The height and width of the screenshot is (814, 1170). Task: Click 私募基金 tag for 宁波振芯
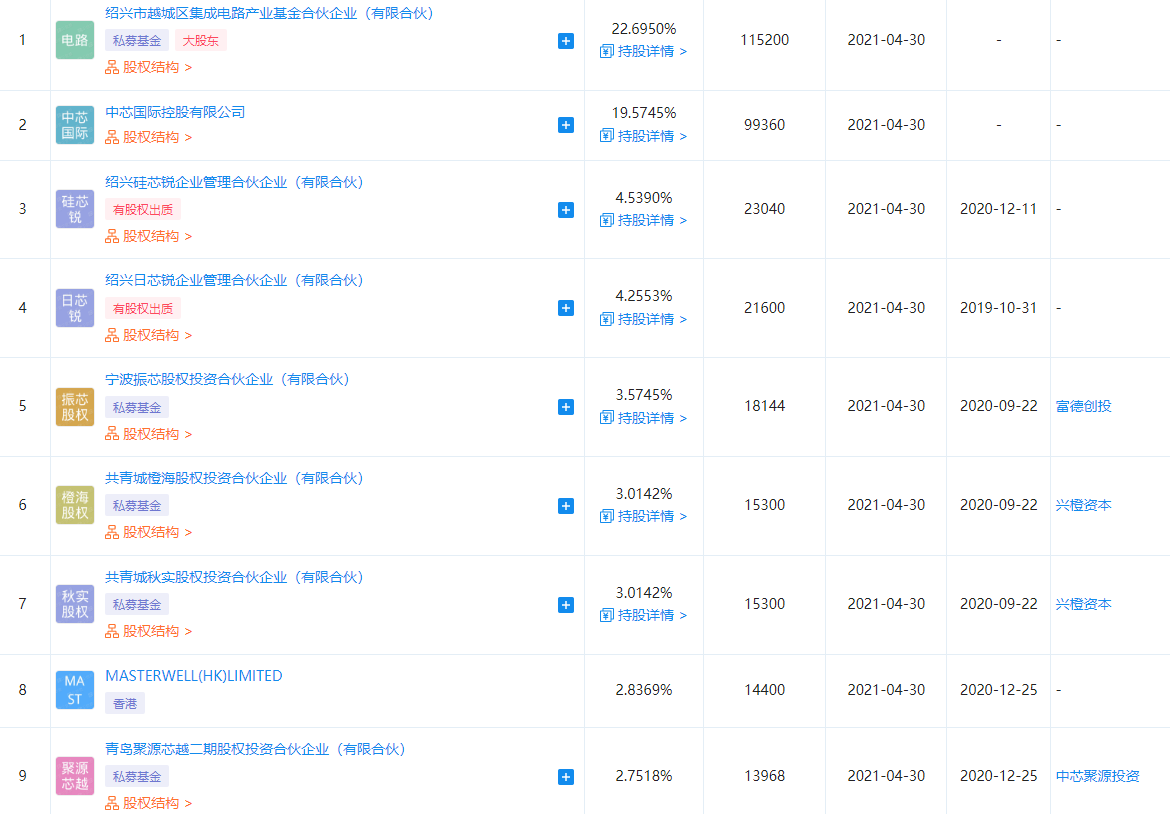click(137, 407)
